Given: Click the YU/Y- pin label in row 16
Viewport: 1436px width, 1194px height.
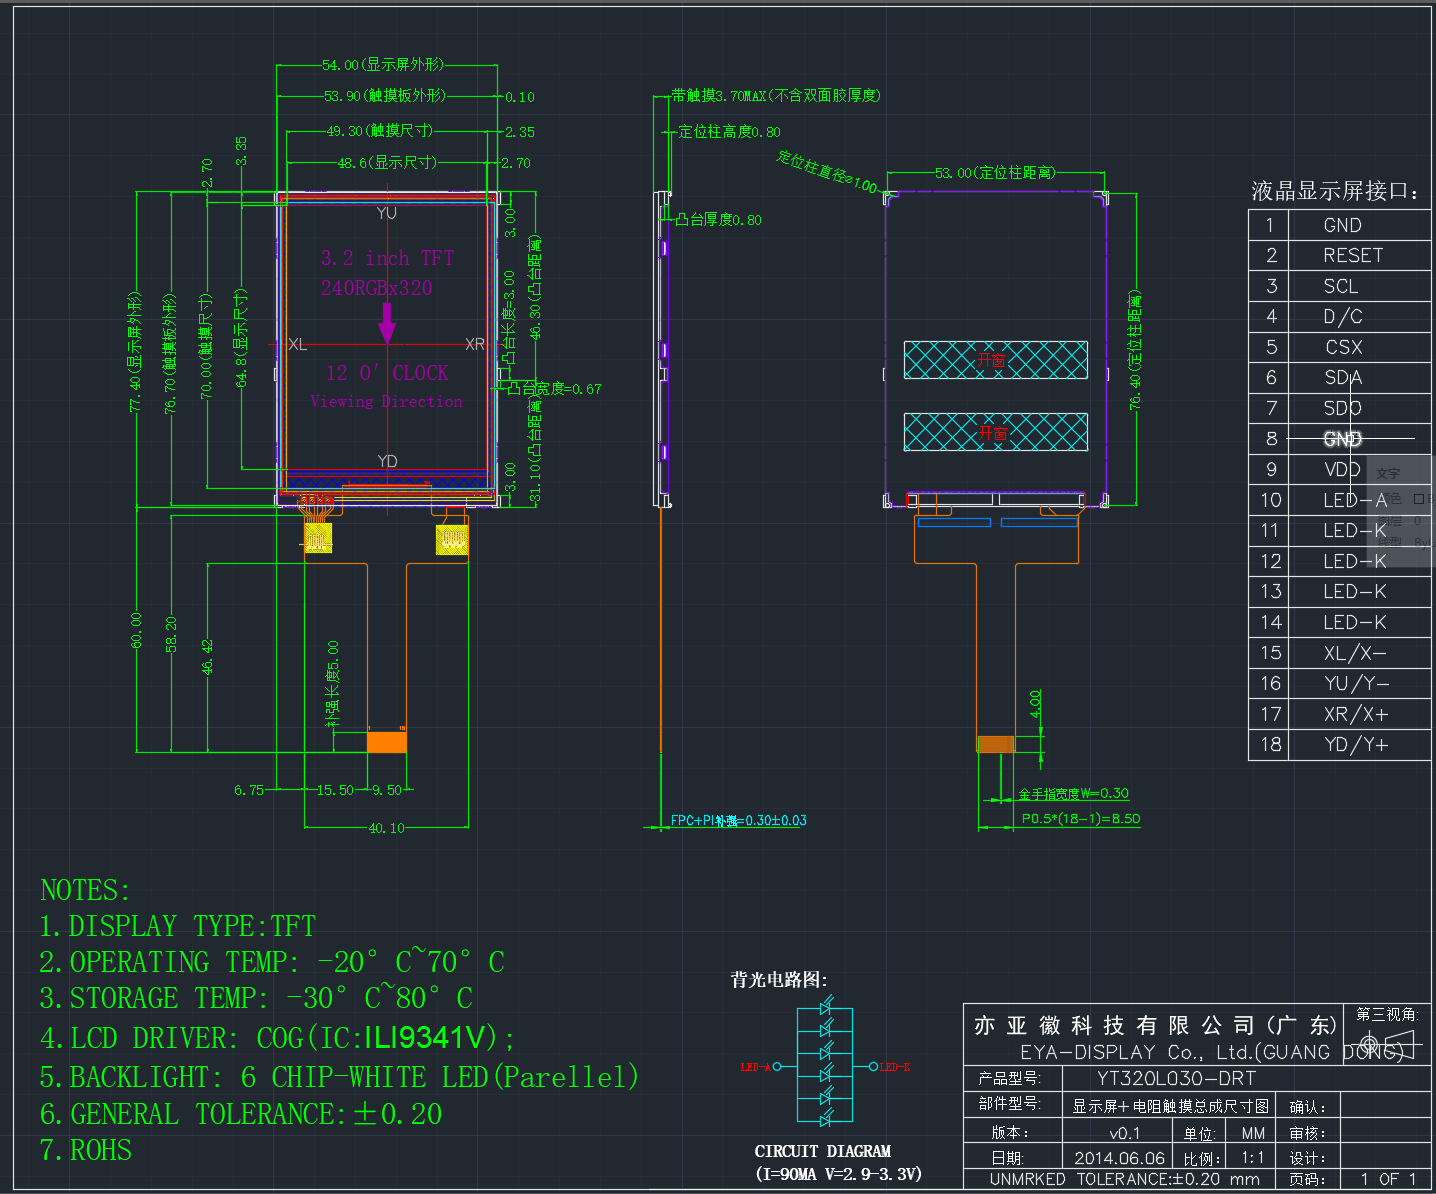Looking at the screenshot, I should click(1357, 683).
